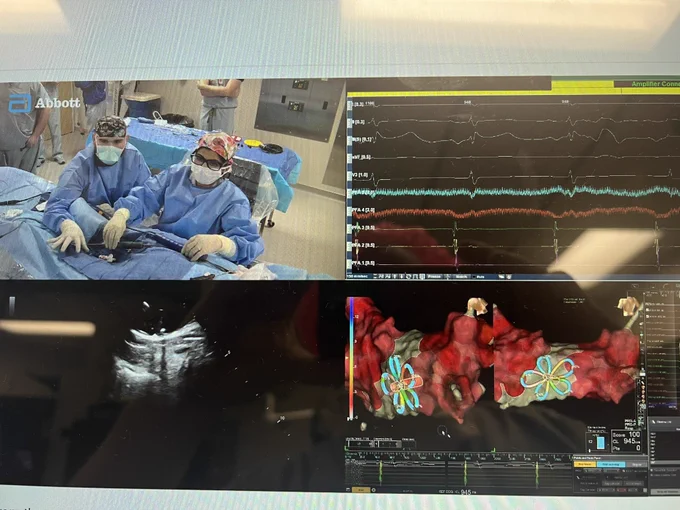Click the gray button next to the cyan one

pos(636,464)
